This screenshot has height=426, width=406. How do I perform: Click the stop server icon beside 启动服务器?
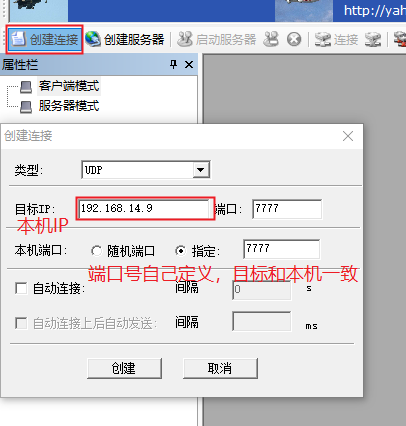click(271, 39)
